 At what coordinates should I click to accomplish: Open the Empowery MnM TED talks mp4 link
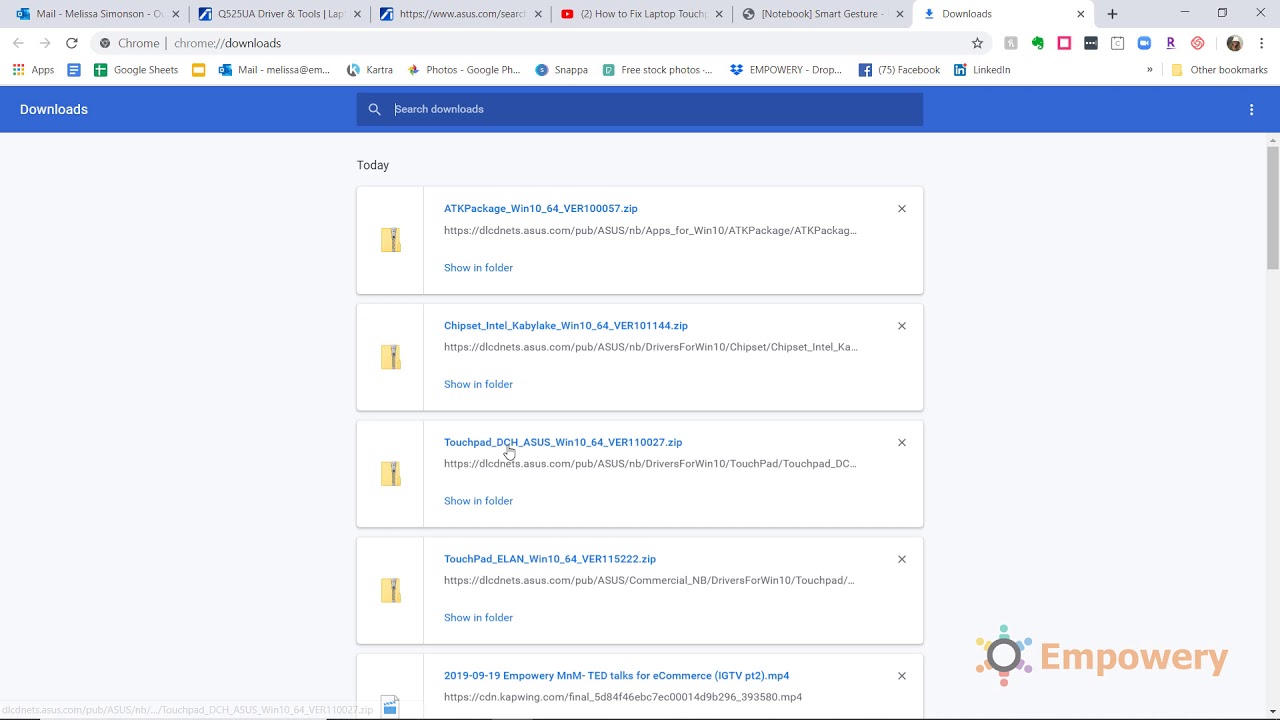616,676
